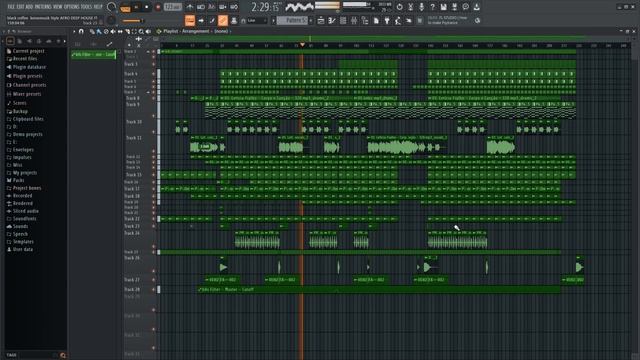
Task: Click the transport stop button
Action: point(147,7)
